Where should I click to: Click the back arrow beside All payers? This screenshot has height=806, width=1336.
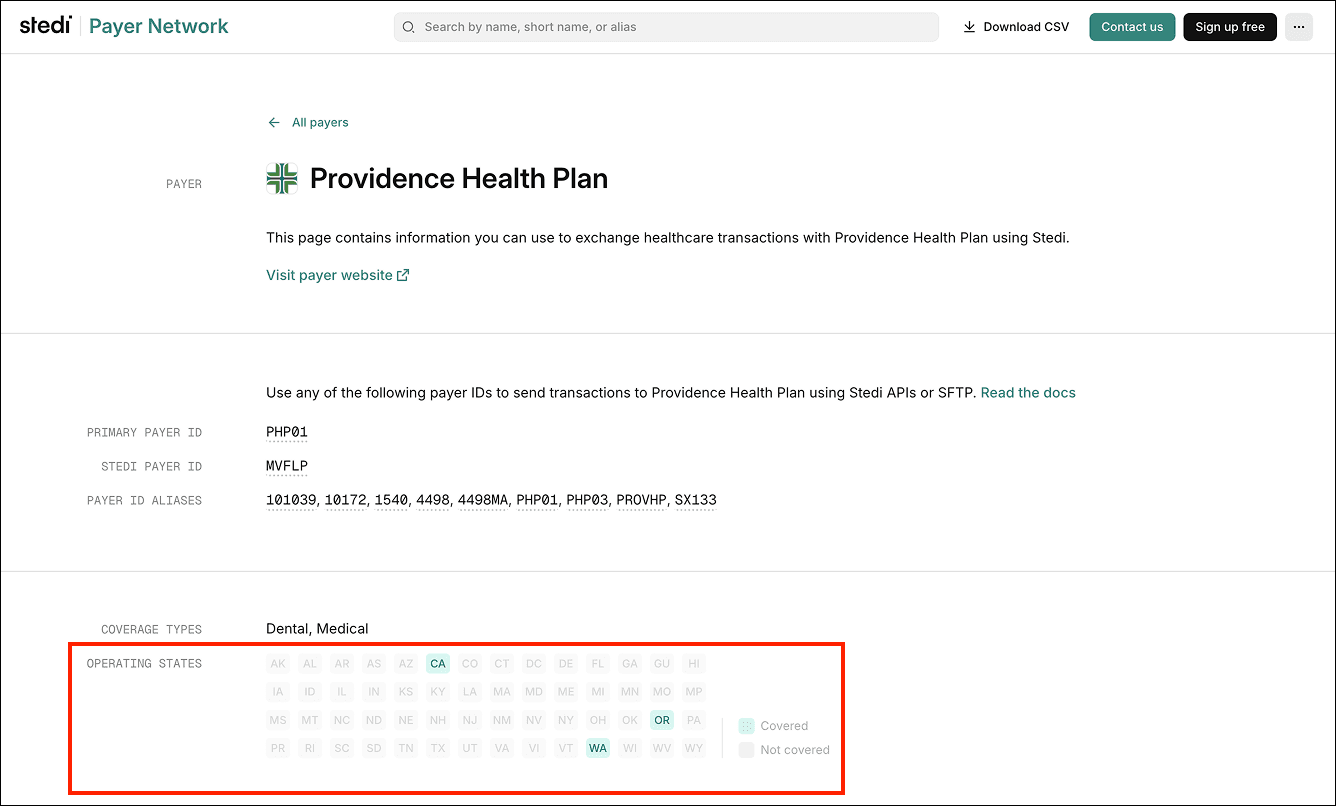click(x=273, y=122)
